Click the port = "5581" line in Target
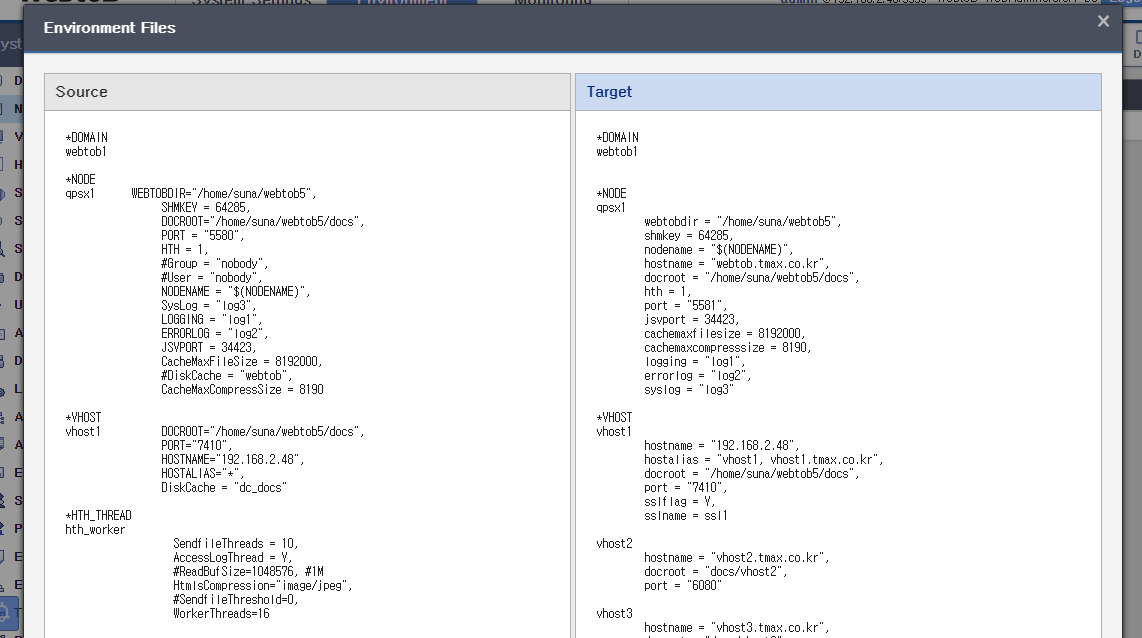The width and height of the screenshot is (1142, 638). [685, 305]
